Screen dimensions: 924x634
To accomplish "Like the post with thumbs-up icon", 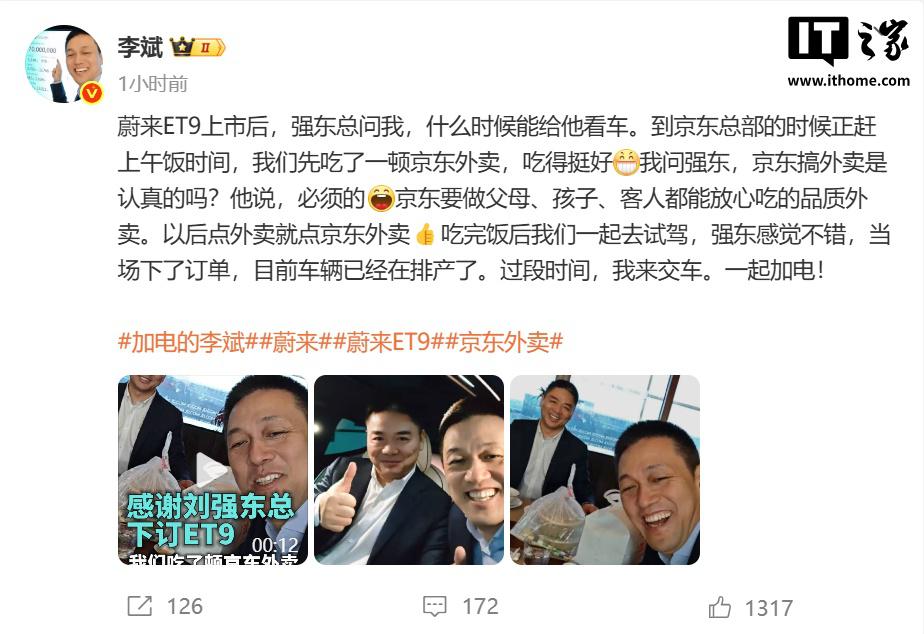I will coord(720,607).
